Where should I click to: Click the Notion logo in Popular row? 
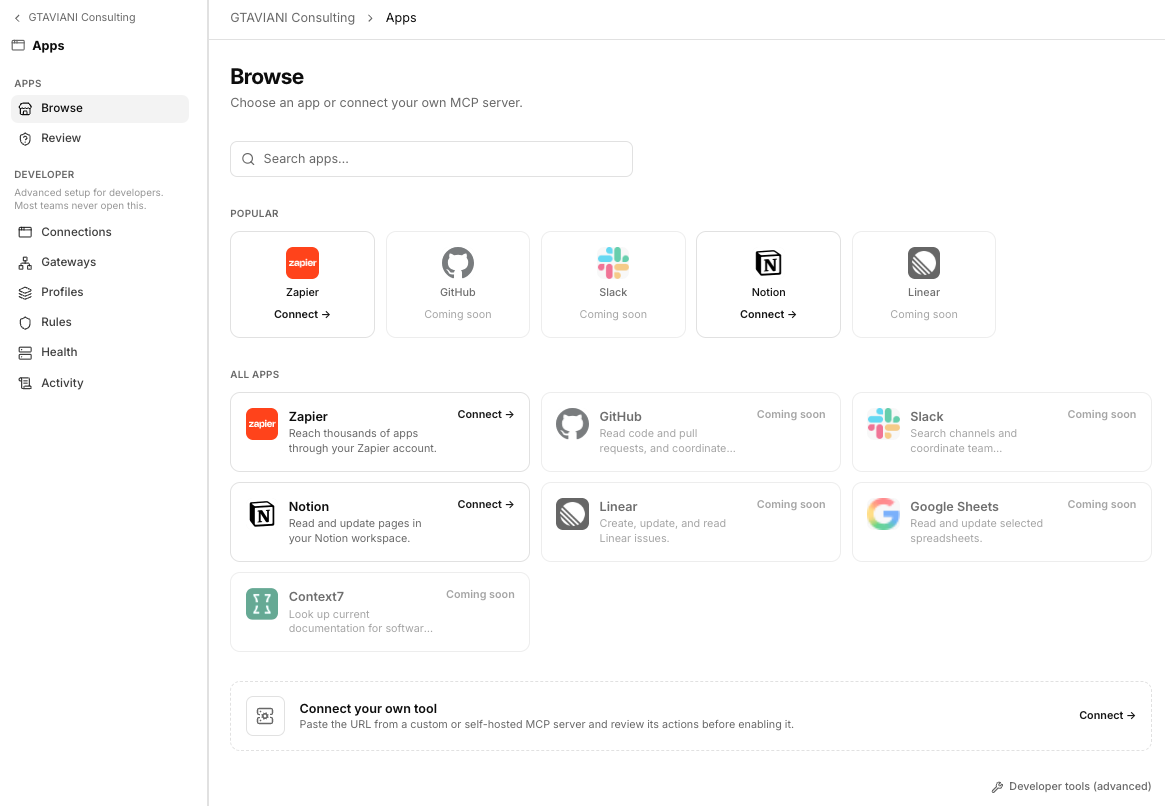point(768,263)
